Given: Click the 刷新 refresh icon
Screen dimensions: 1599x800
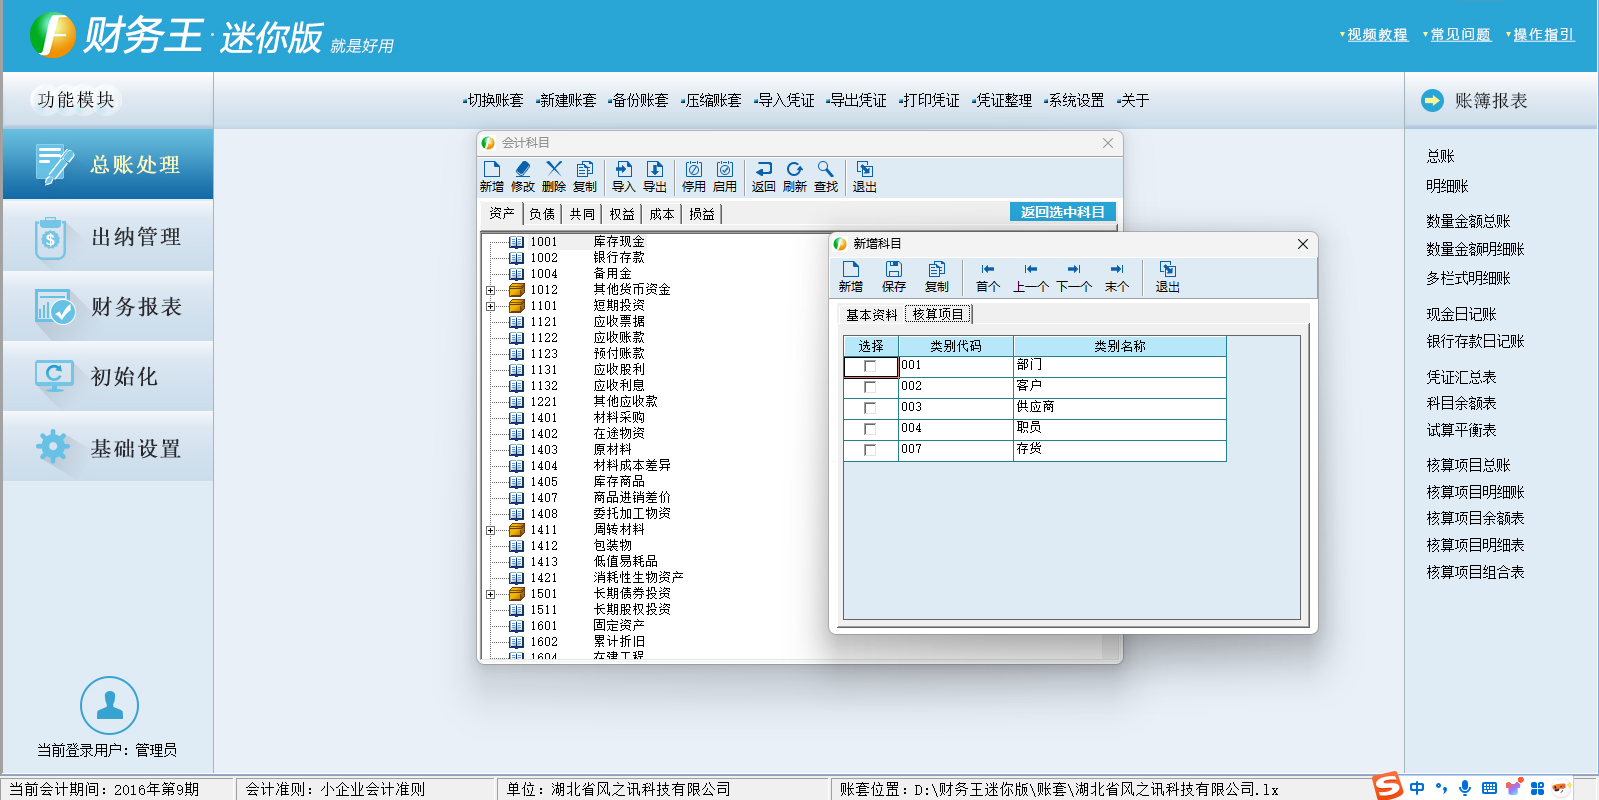Looking at the screenshot, I should tap(795, 176).
